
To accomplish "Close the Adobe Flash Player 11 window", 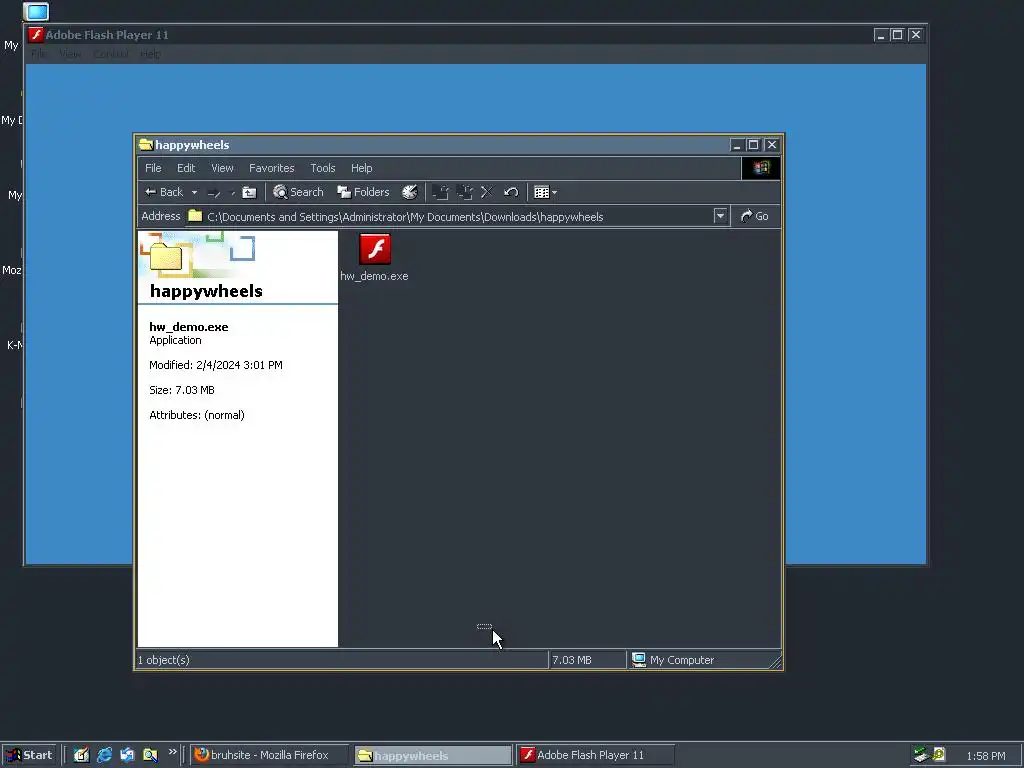I will pyautogui.click(x=916, y=35).
